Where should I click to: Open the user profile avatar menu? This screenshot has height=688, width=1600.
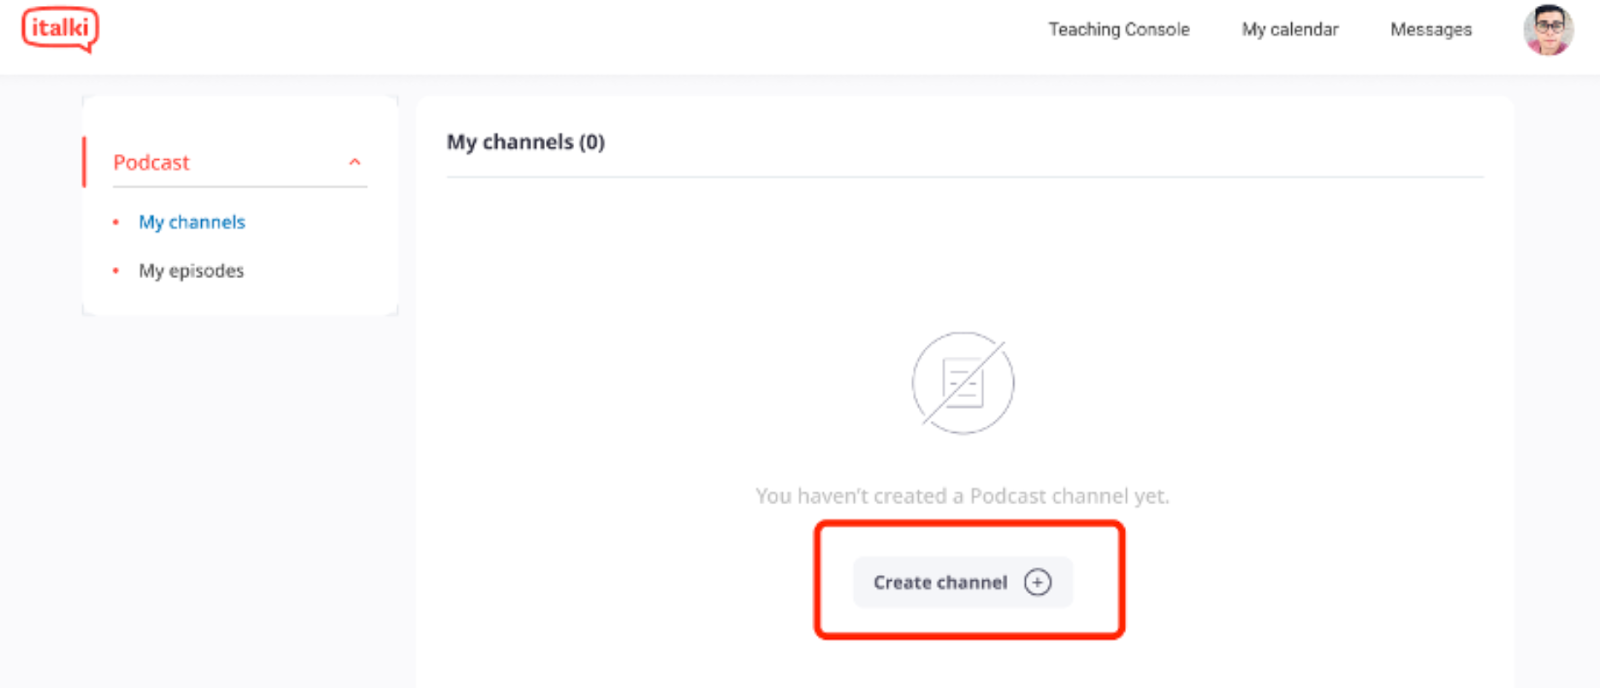click(1548, 30)
